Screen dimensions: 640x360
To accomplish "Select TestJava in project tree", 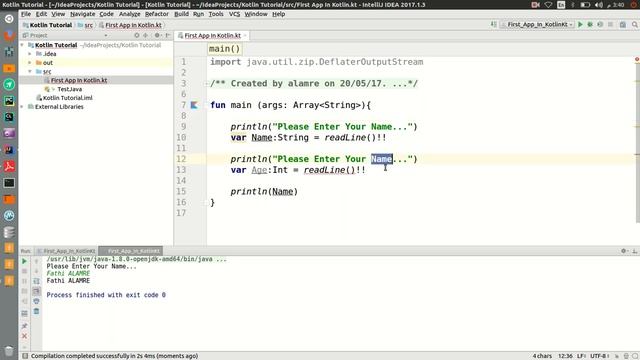I will coord(69,89).
